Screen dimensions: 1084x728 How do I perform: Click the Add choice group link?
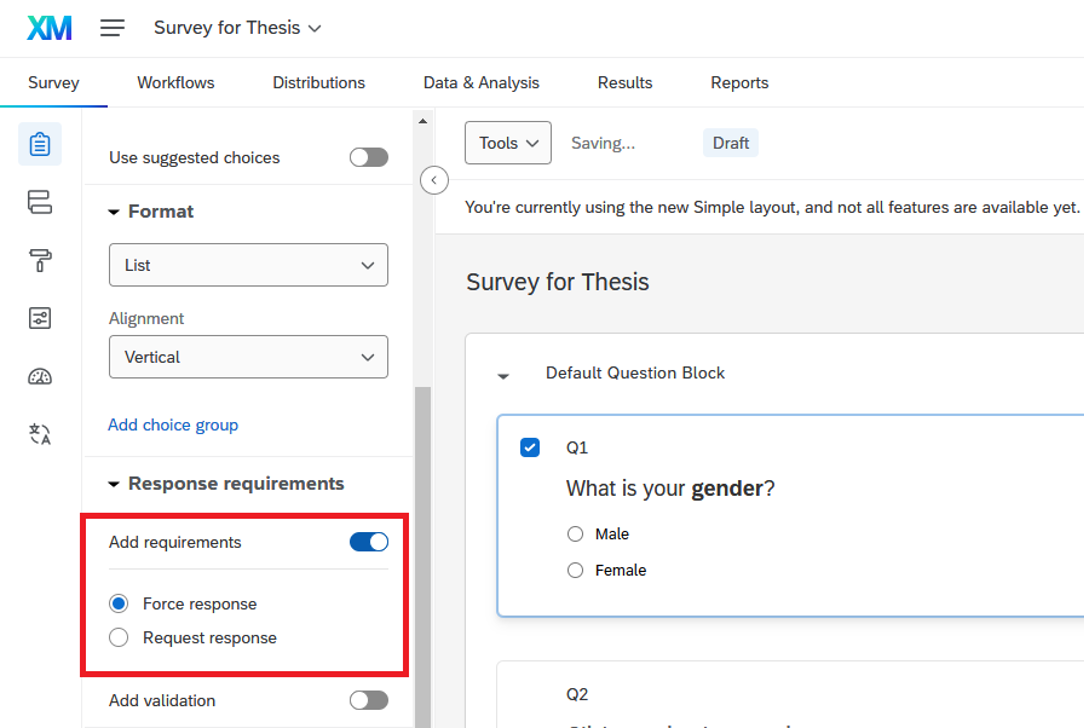coord(173,425)
